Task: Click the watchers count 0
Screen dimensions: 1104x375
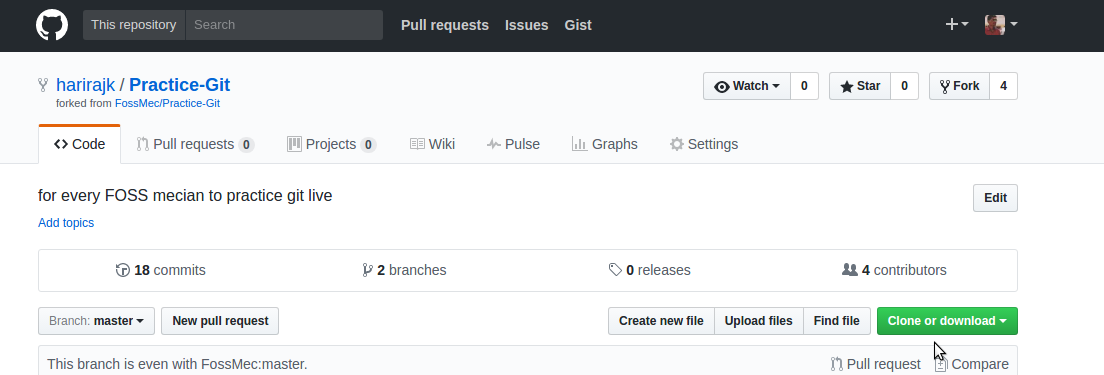Action: tap(804, 86)
